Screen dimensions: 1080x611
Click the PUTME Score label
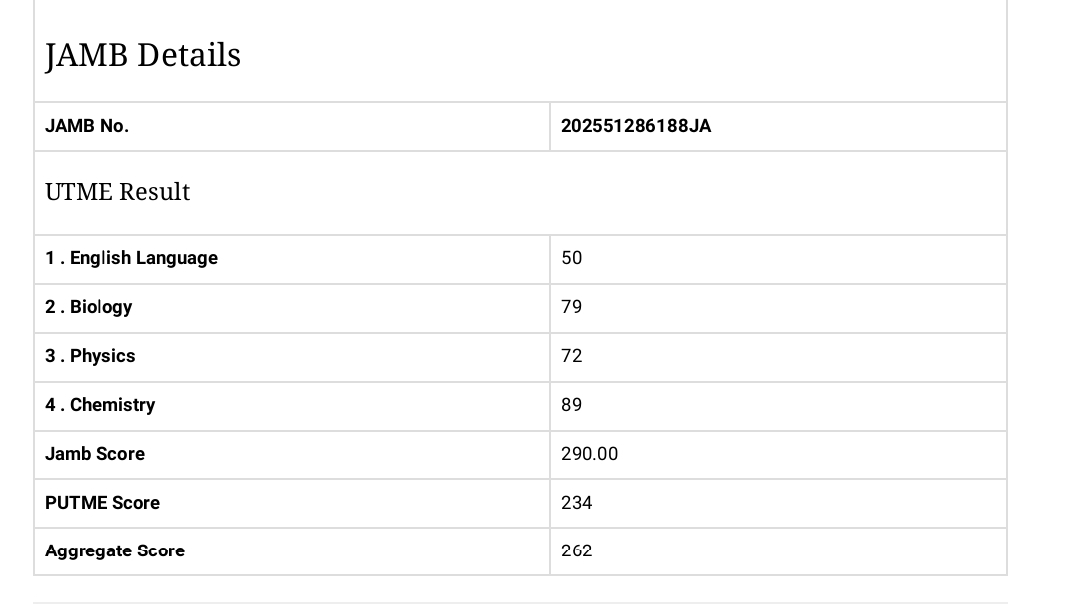pos(102,503)
